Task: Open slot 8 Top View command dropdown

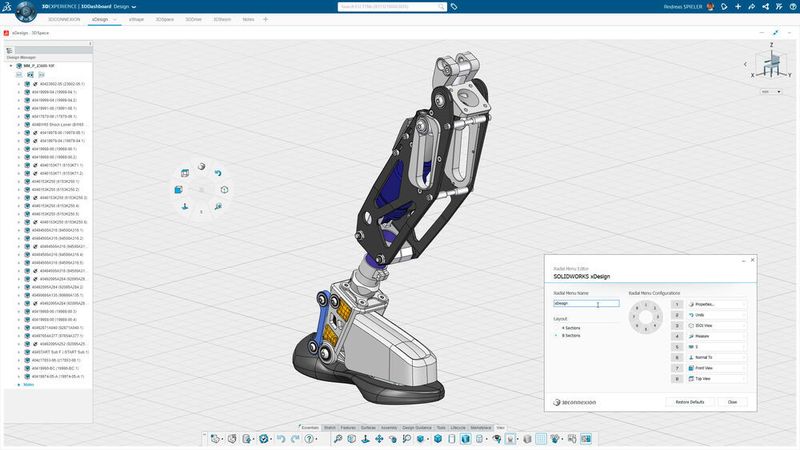Action: click(x=716, y=379)
